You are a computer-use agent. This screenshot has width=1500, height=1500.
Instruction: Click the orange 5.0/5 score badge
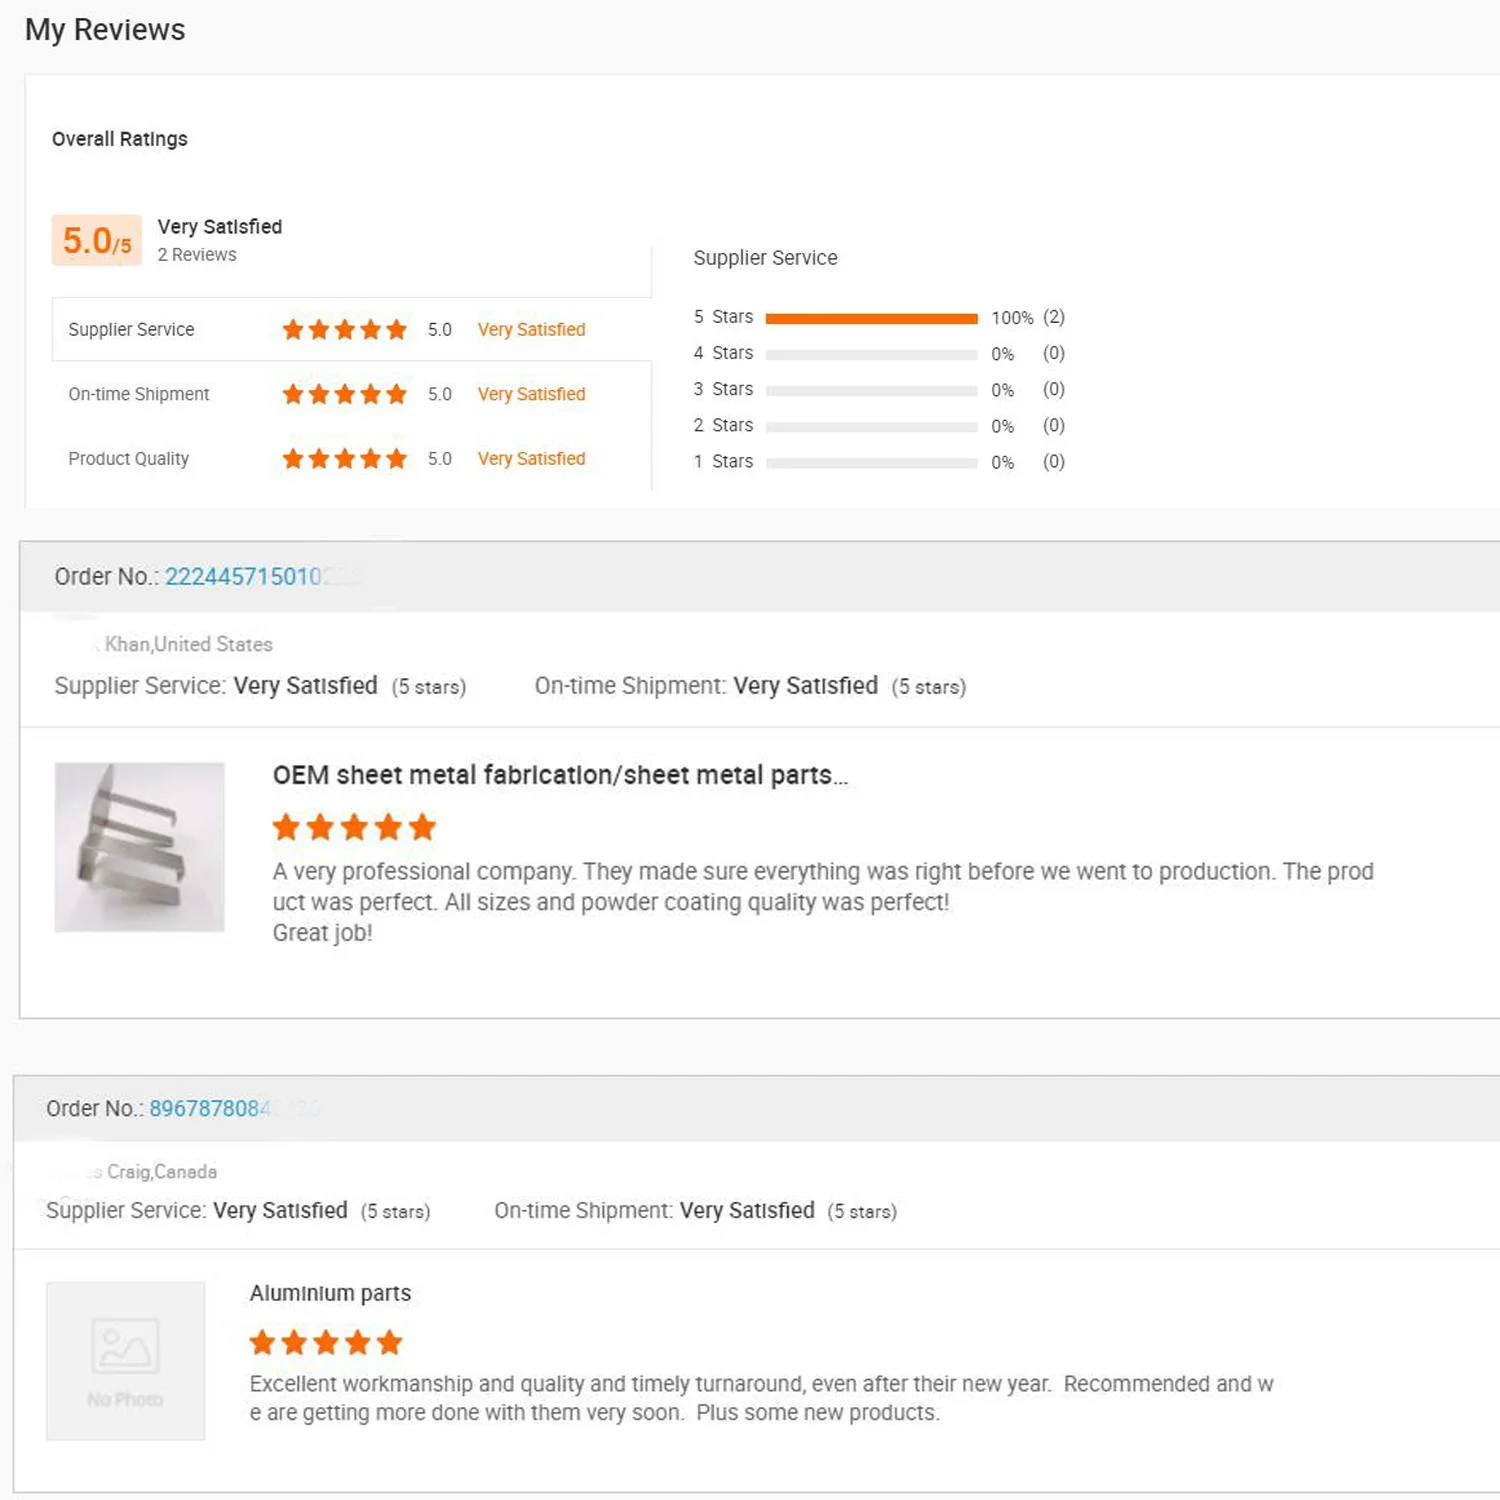tap(97, 240)
